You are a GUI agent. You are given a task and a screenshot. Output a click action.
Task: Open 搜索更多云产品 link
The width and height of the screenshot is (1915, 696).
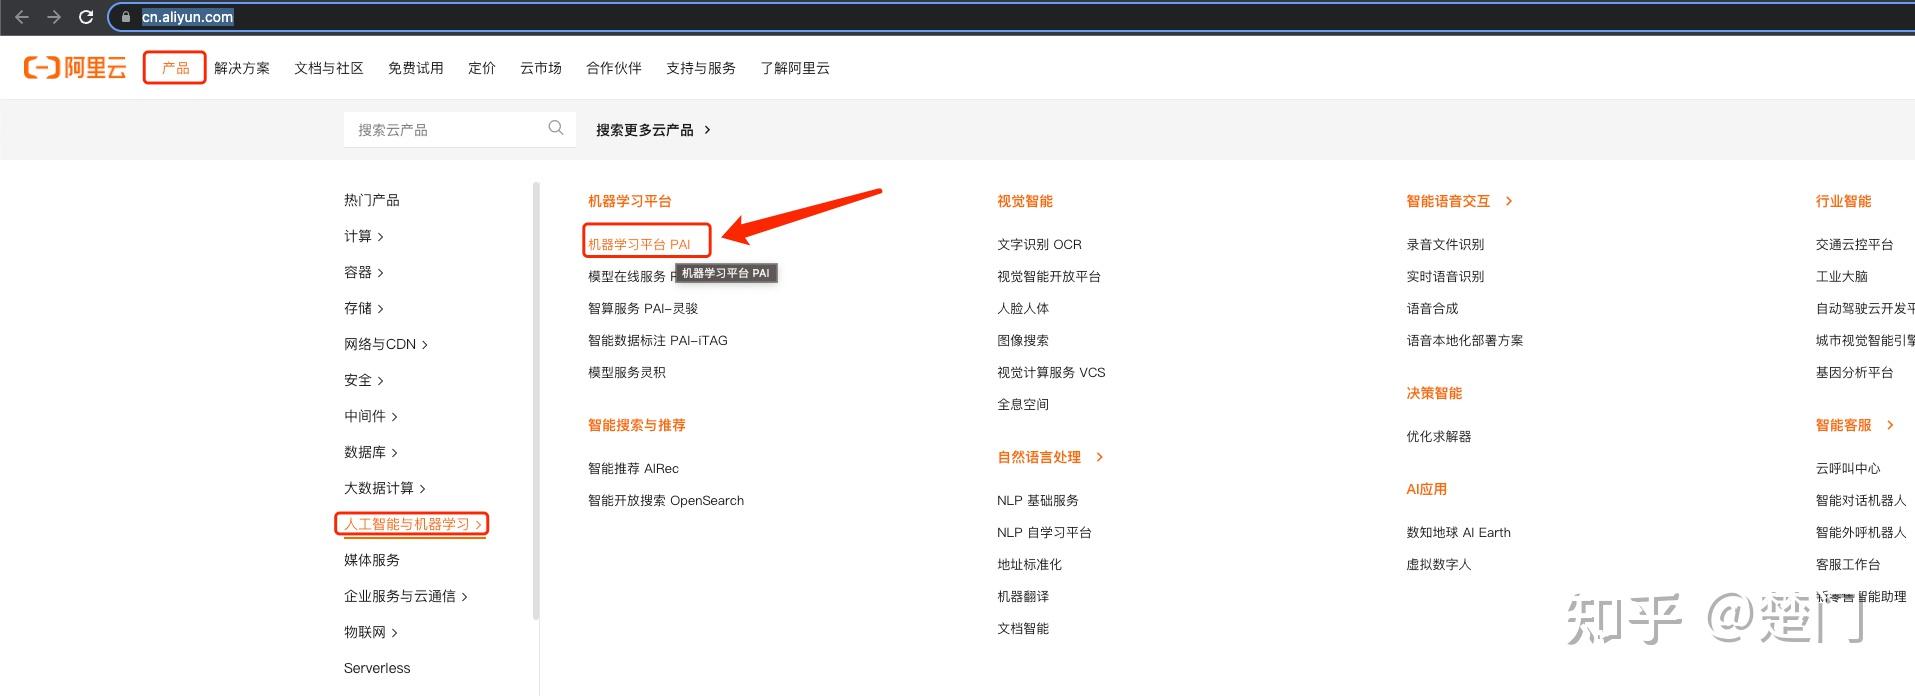653,130
